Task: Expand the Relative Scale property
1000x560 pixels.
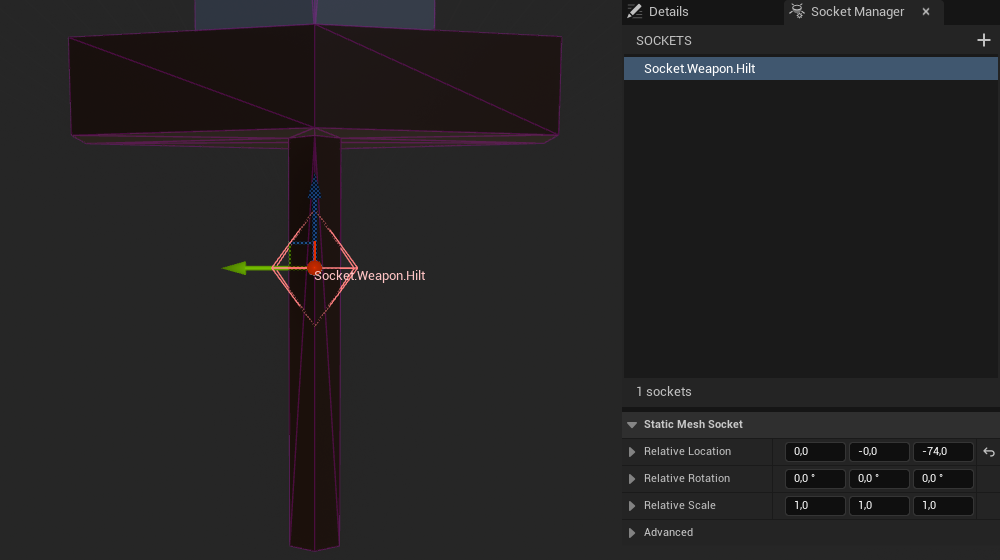Action: tap(632, 506)
